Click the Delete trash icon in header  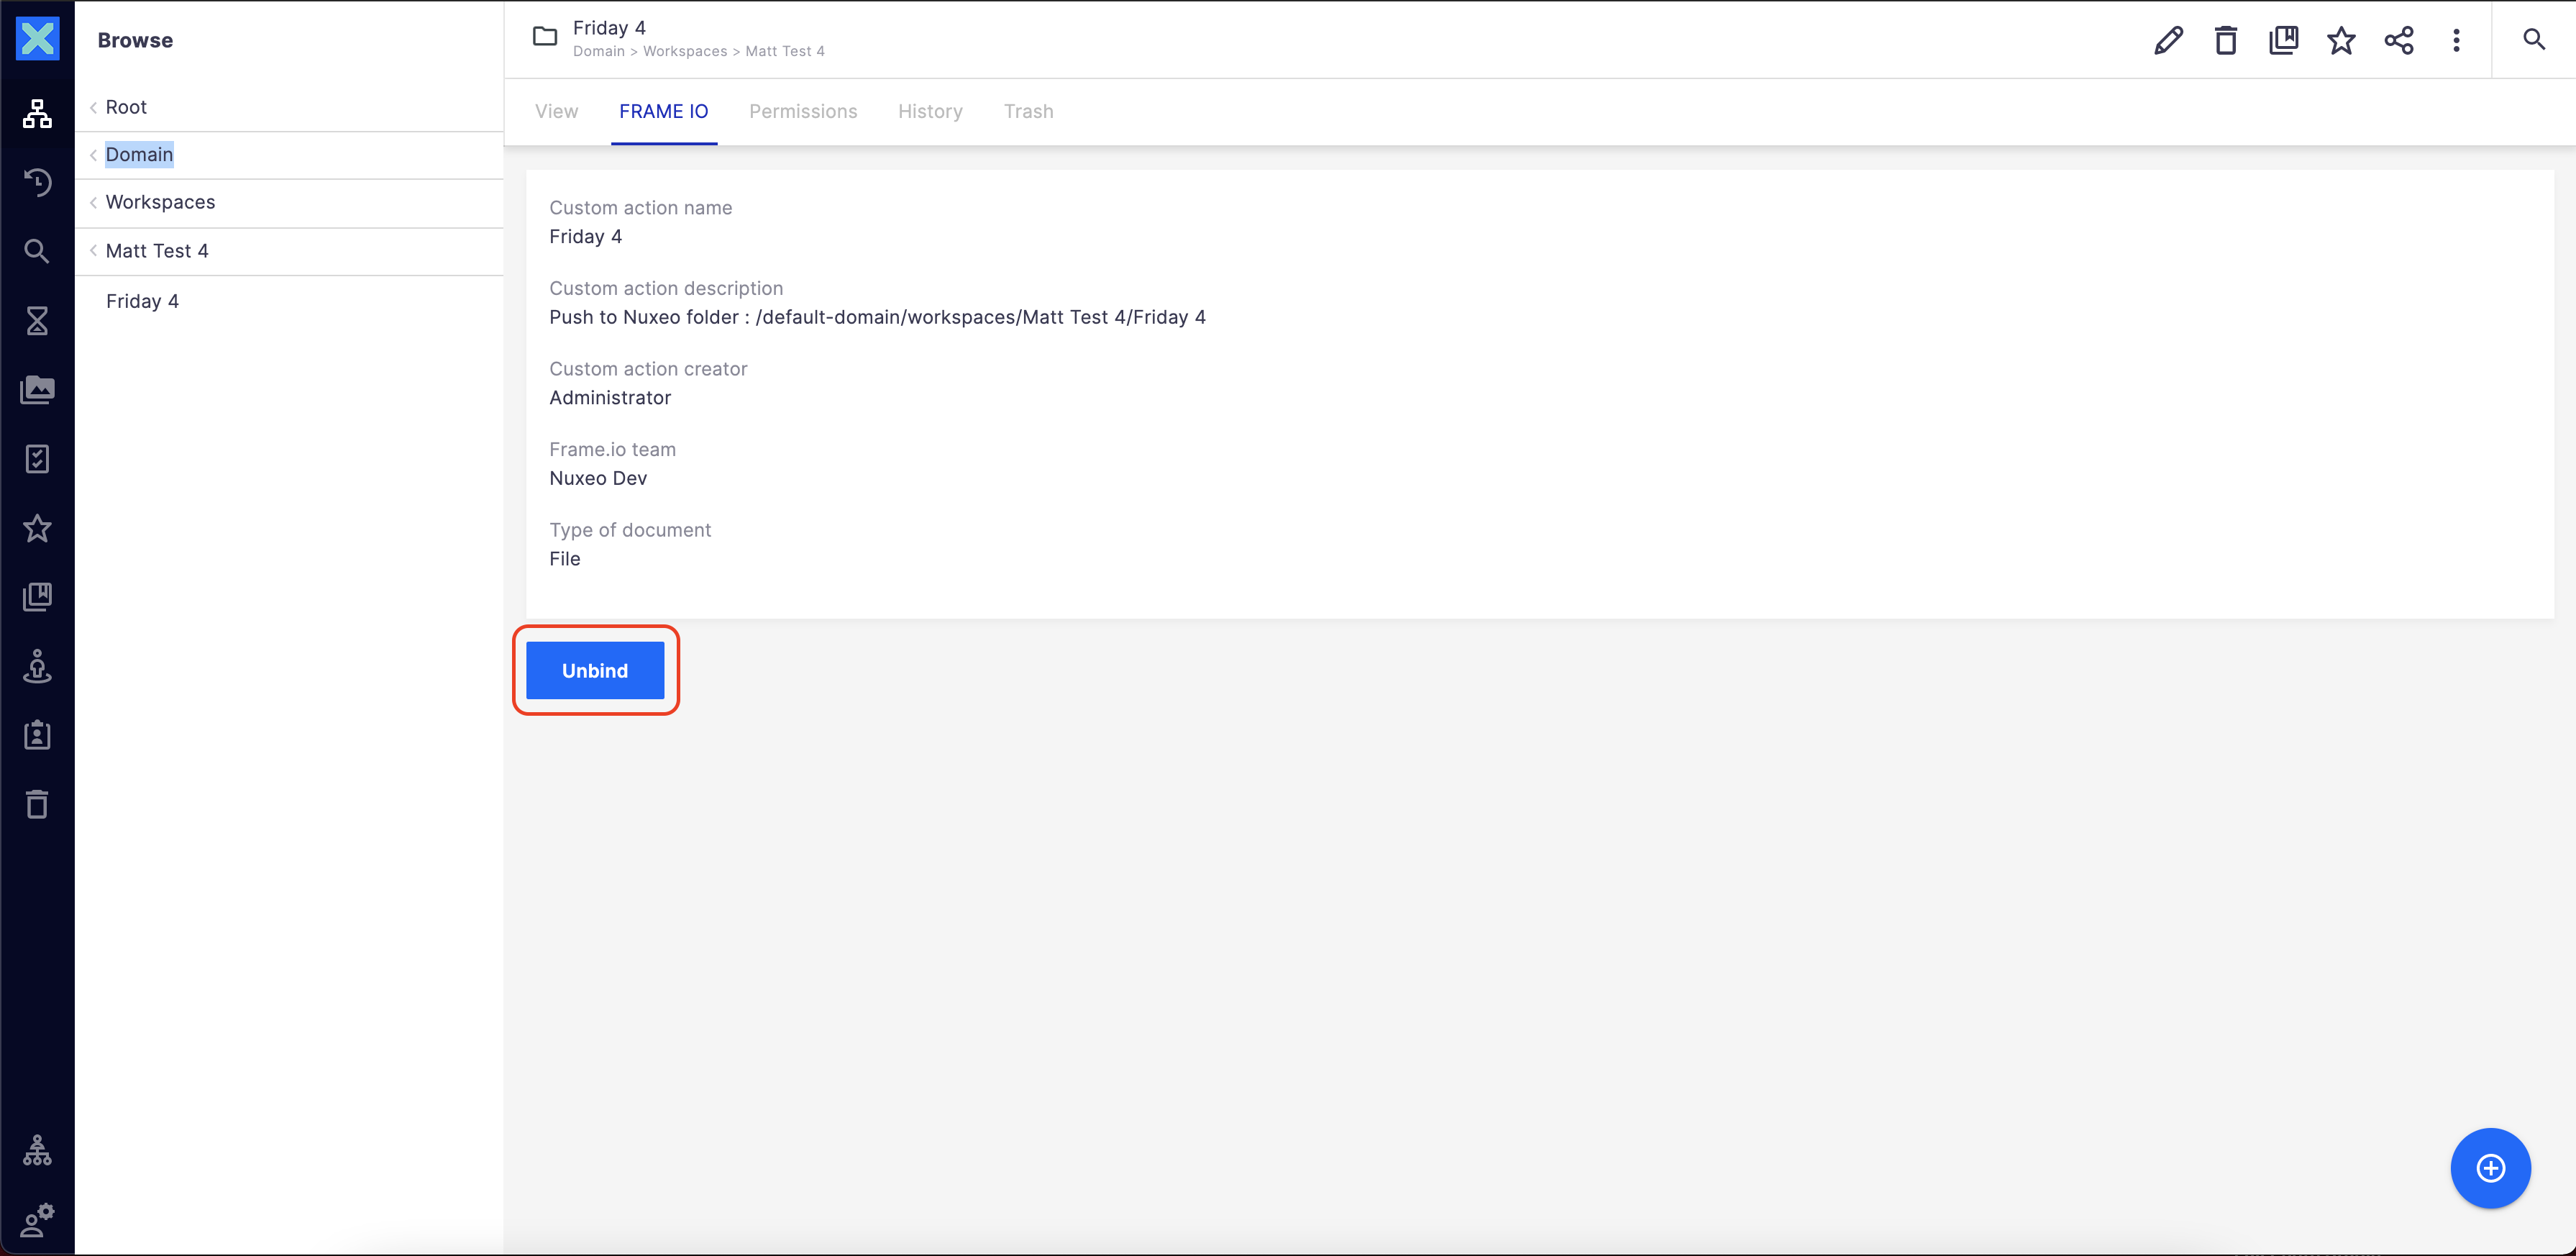[x=2225, y=40]
